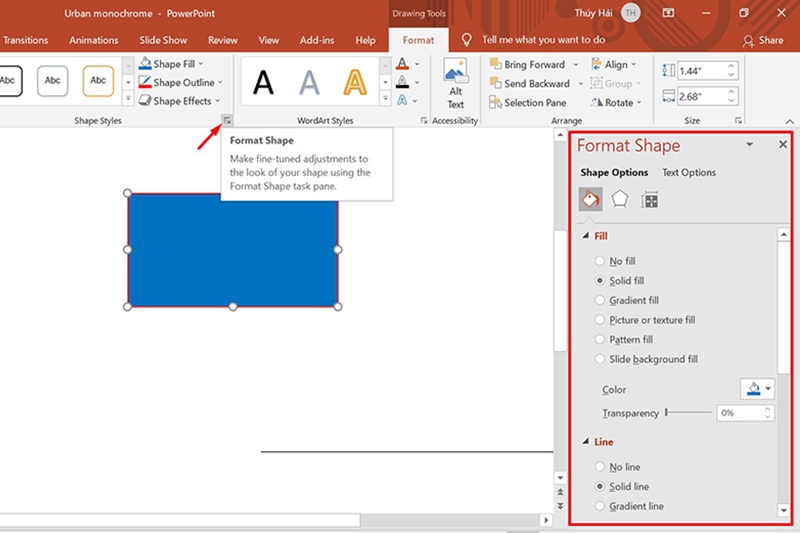Viewport: 800px width, 533px height.
Task: Click the Format Shape dialog launcher arrow
Action: click(x=228, y=120)
